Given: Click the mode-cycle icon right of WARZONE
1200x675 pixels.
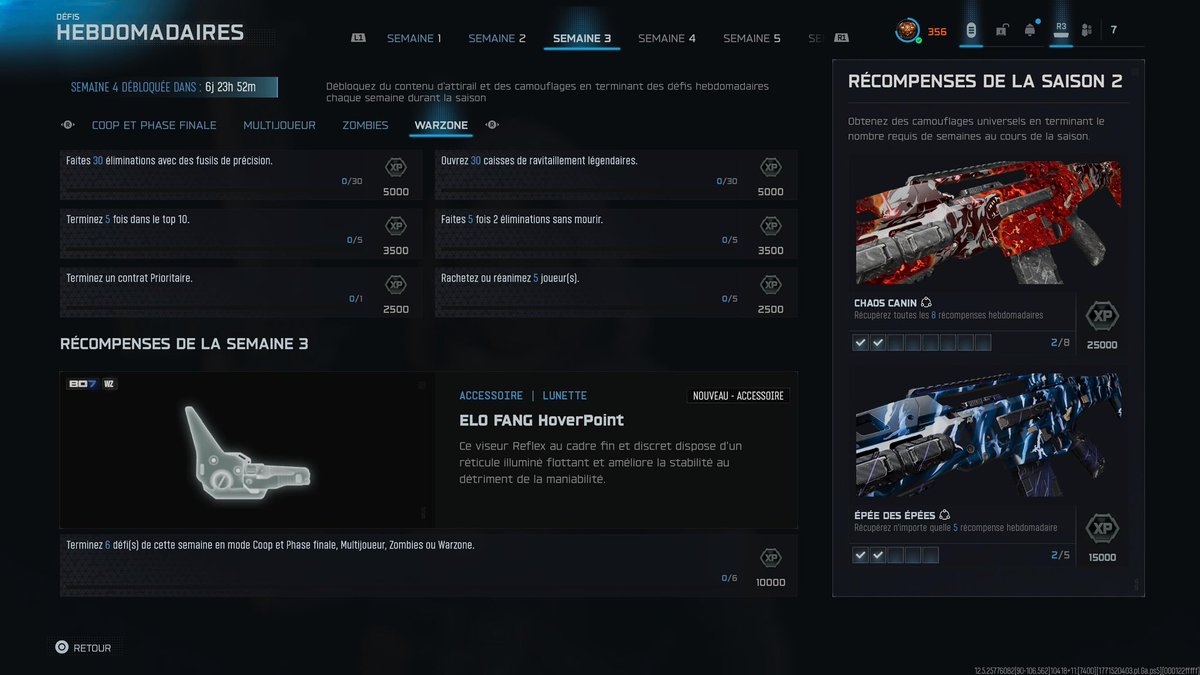Looking at the screenshot, I should click(x=492, y=125).
